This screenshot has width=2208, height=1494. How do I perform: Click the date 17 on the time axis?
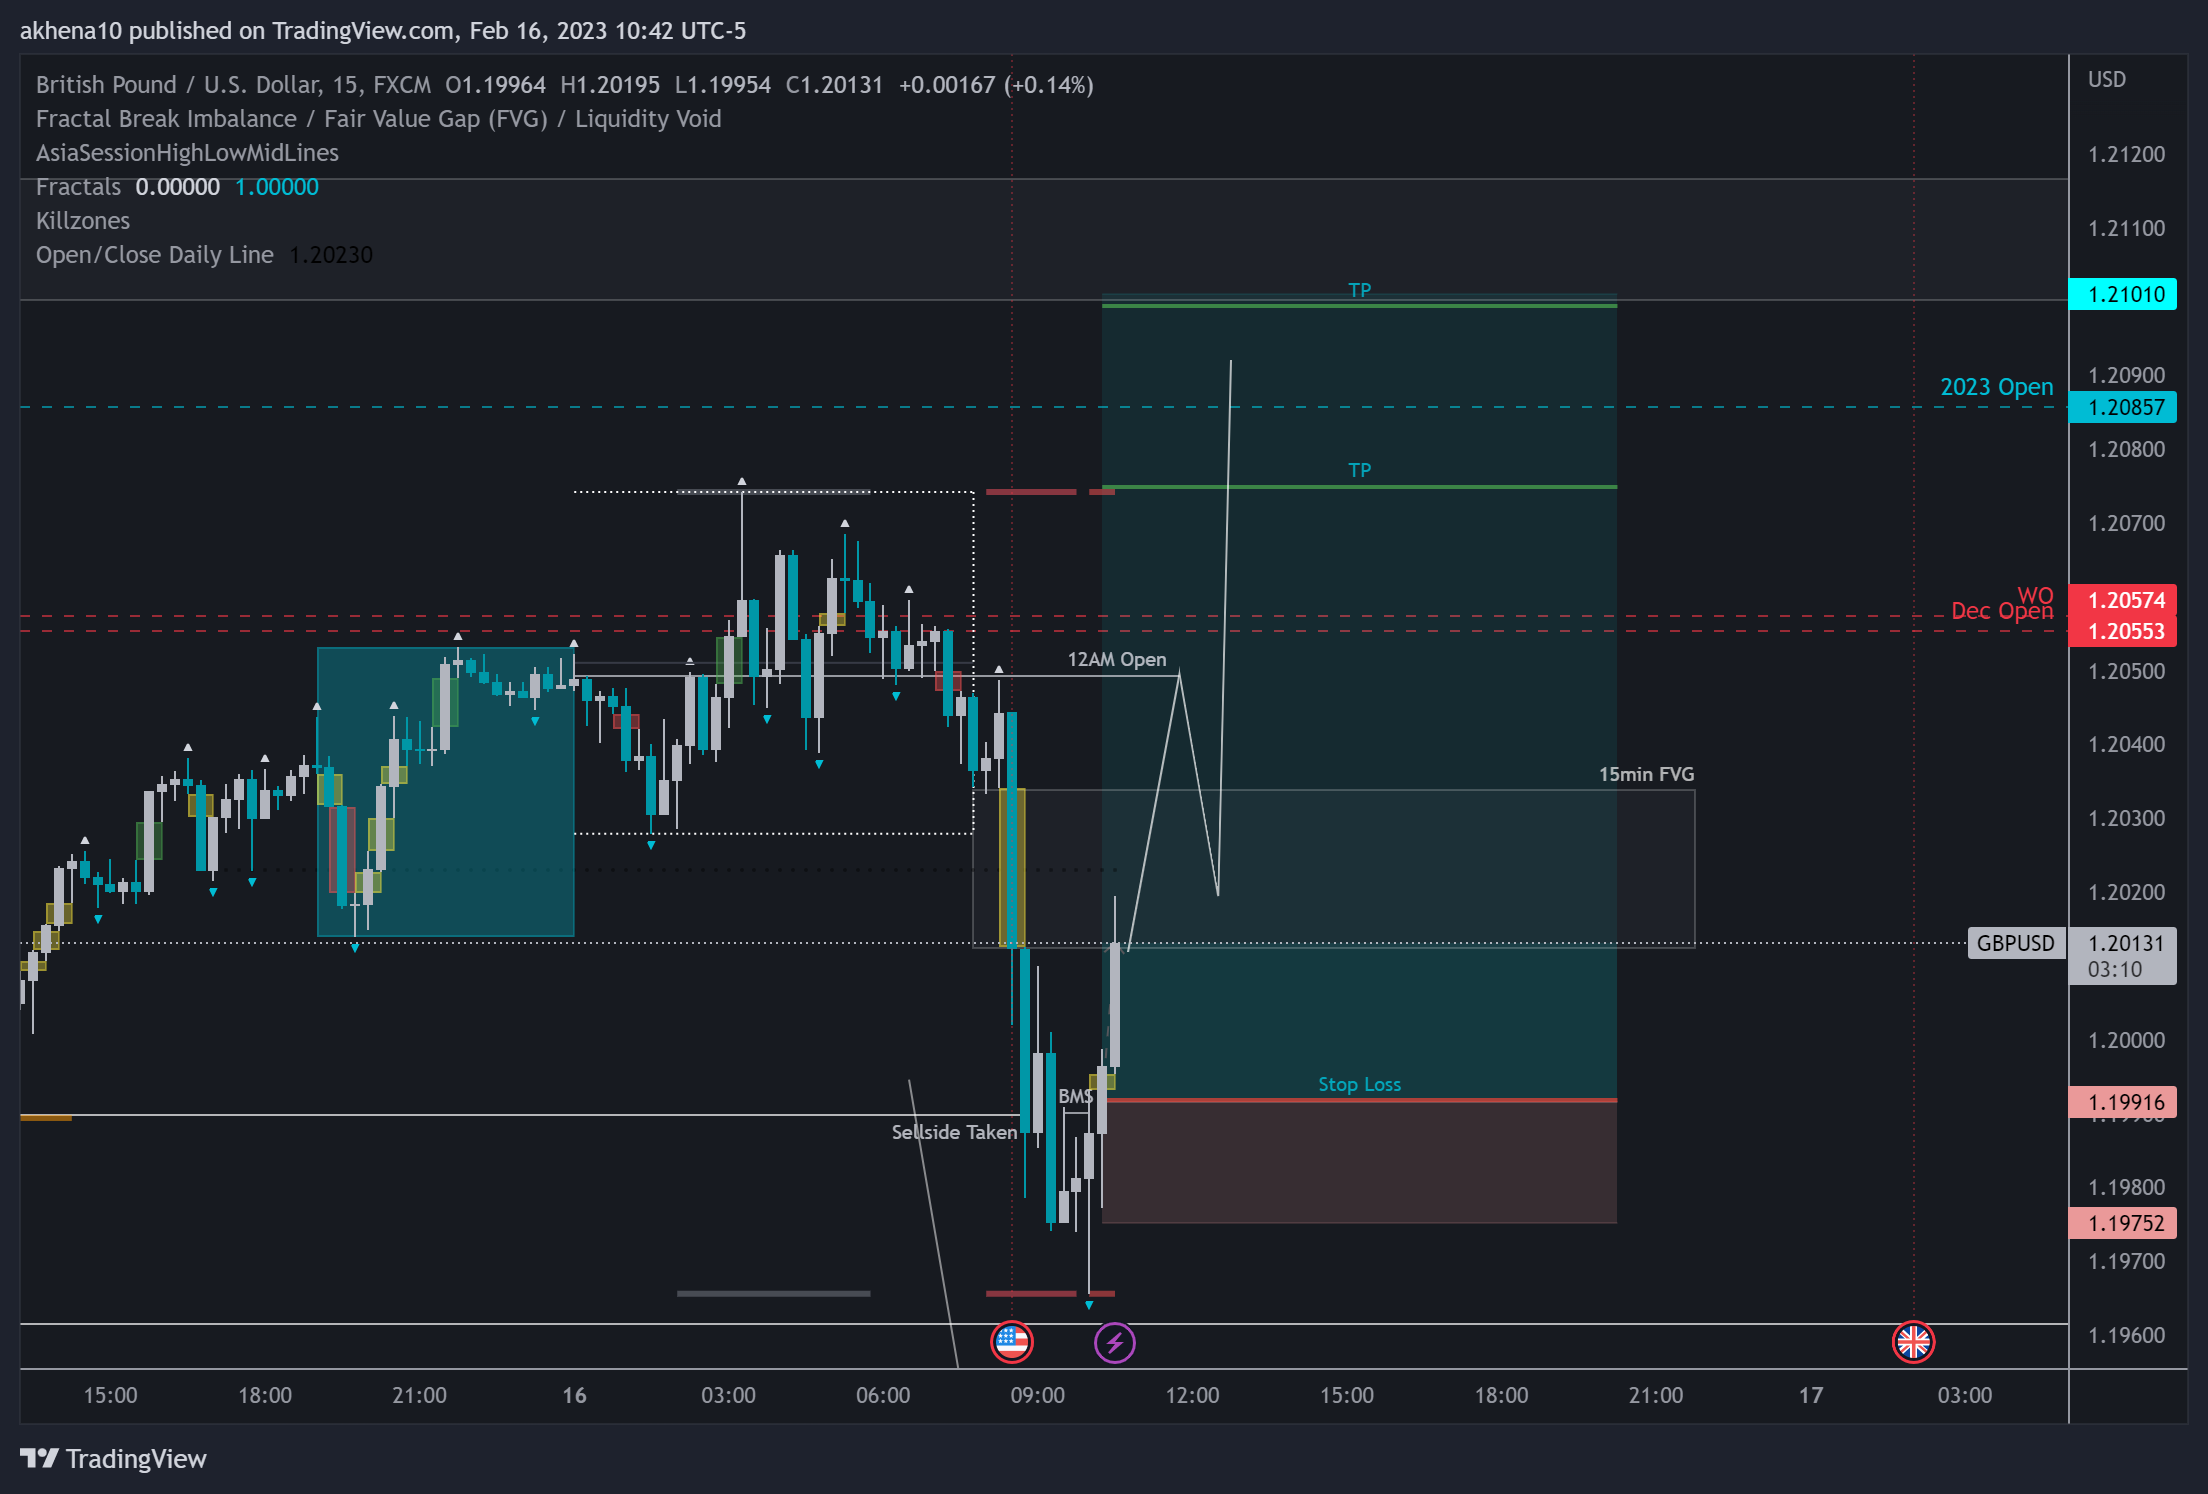pos(1810,1395)
